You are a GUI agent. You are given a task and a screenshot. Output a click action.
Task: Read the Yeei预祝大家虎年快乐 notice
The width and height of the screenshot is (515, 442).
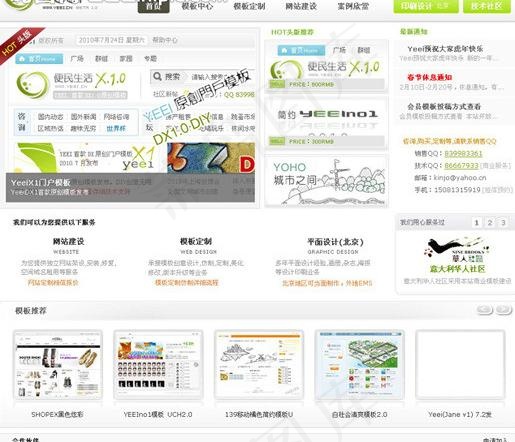[x=445, y=49]
